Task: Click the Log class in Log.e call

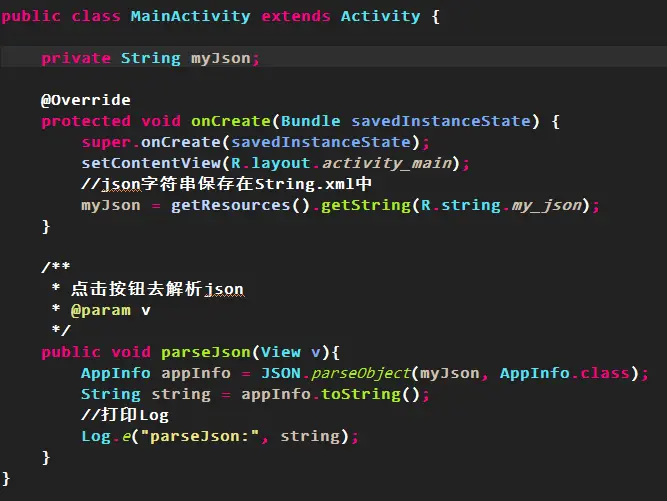Action: tap(96, 436)
